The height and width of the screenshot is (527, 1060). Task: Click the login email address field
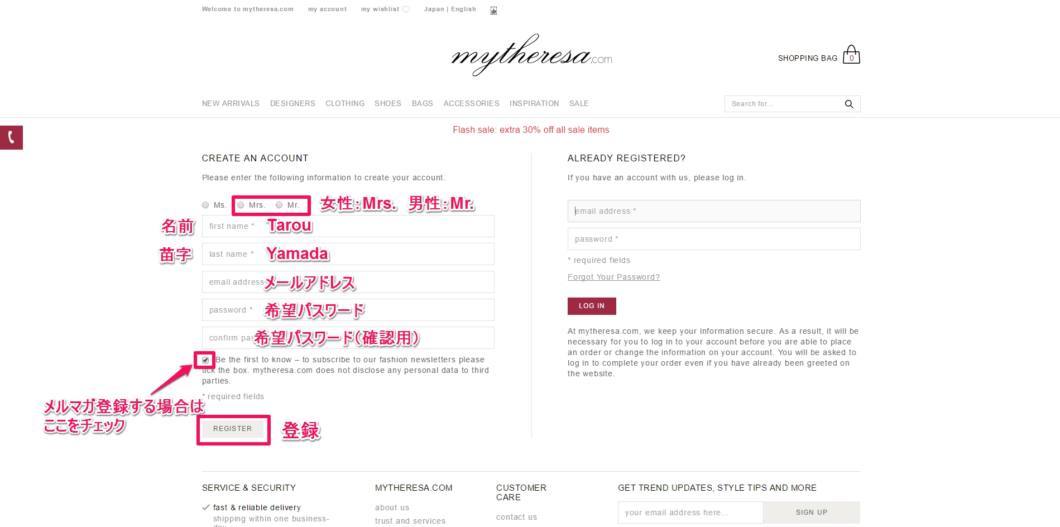coord(714,211)
